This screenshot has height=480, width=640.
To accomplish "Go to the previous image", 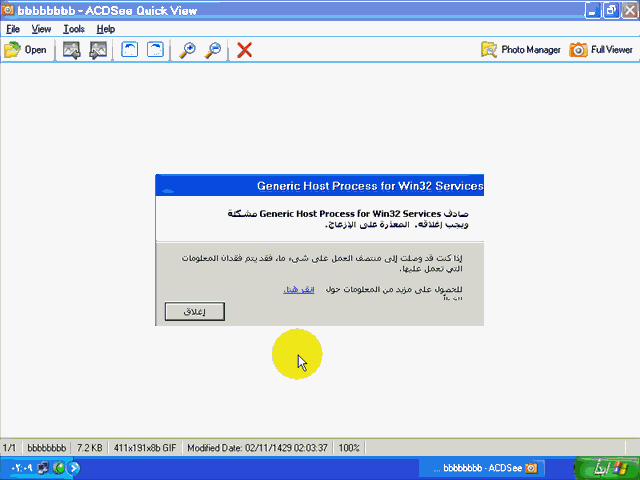I will click(72, 50).
